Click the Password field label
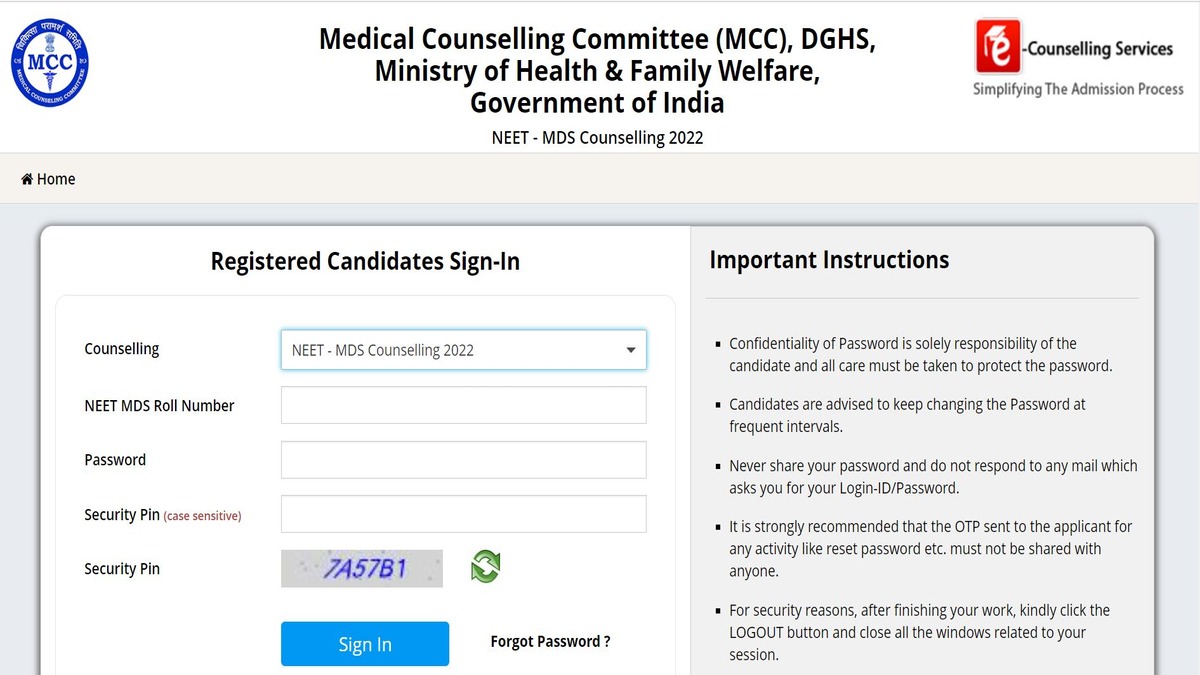This screenshot has width=1200, height=675. (115, 460)
